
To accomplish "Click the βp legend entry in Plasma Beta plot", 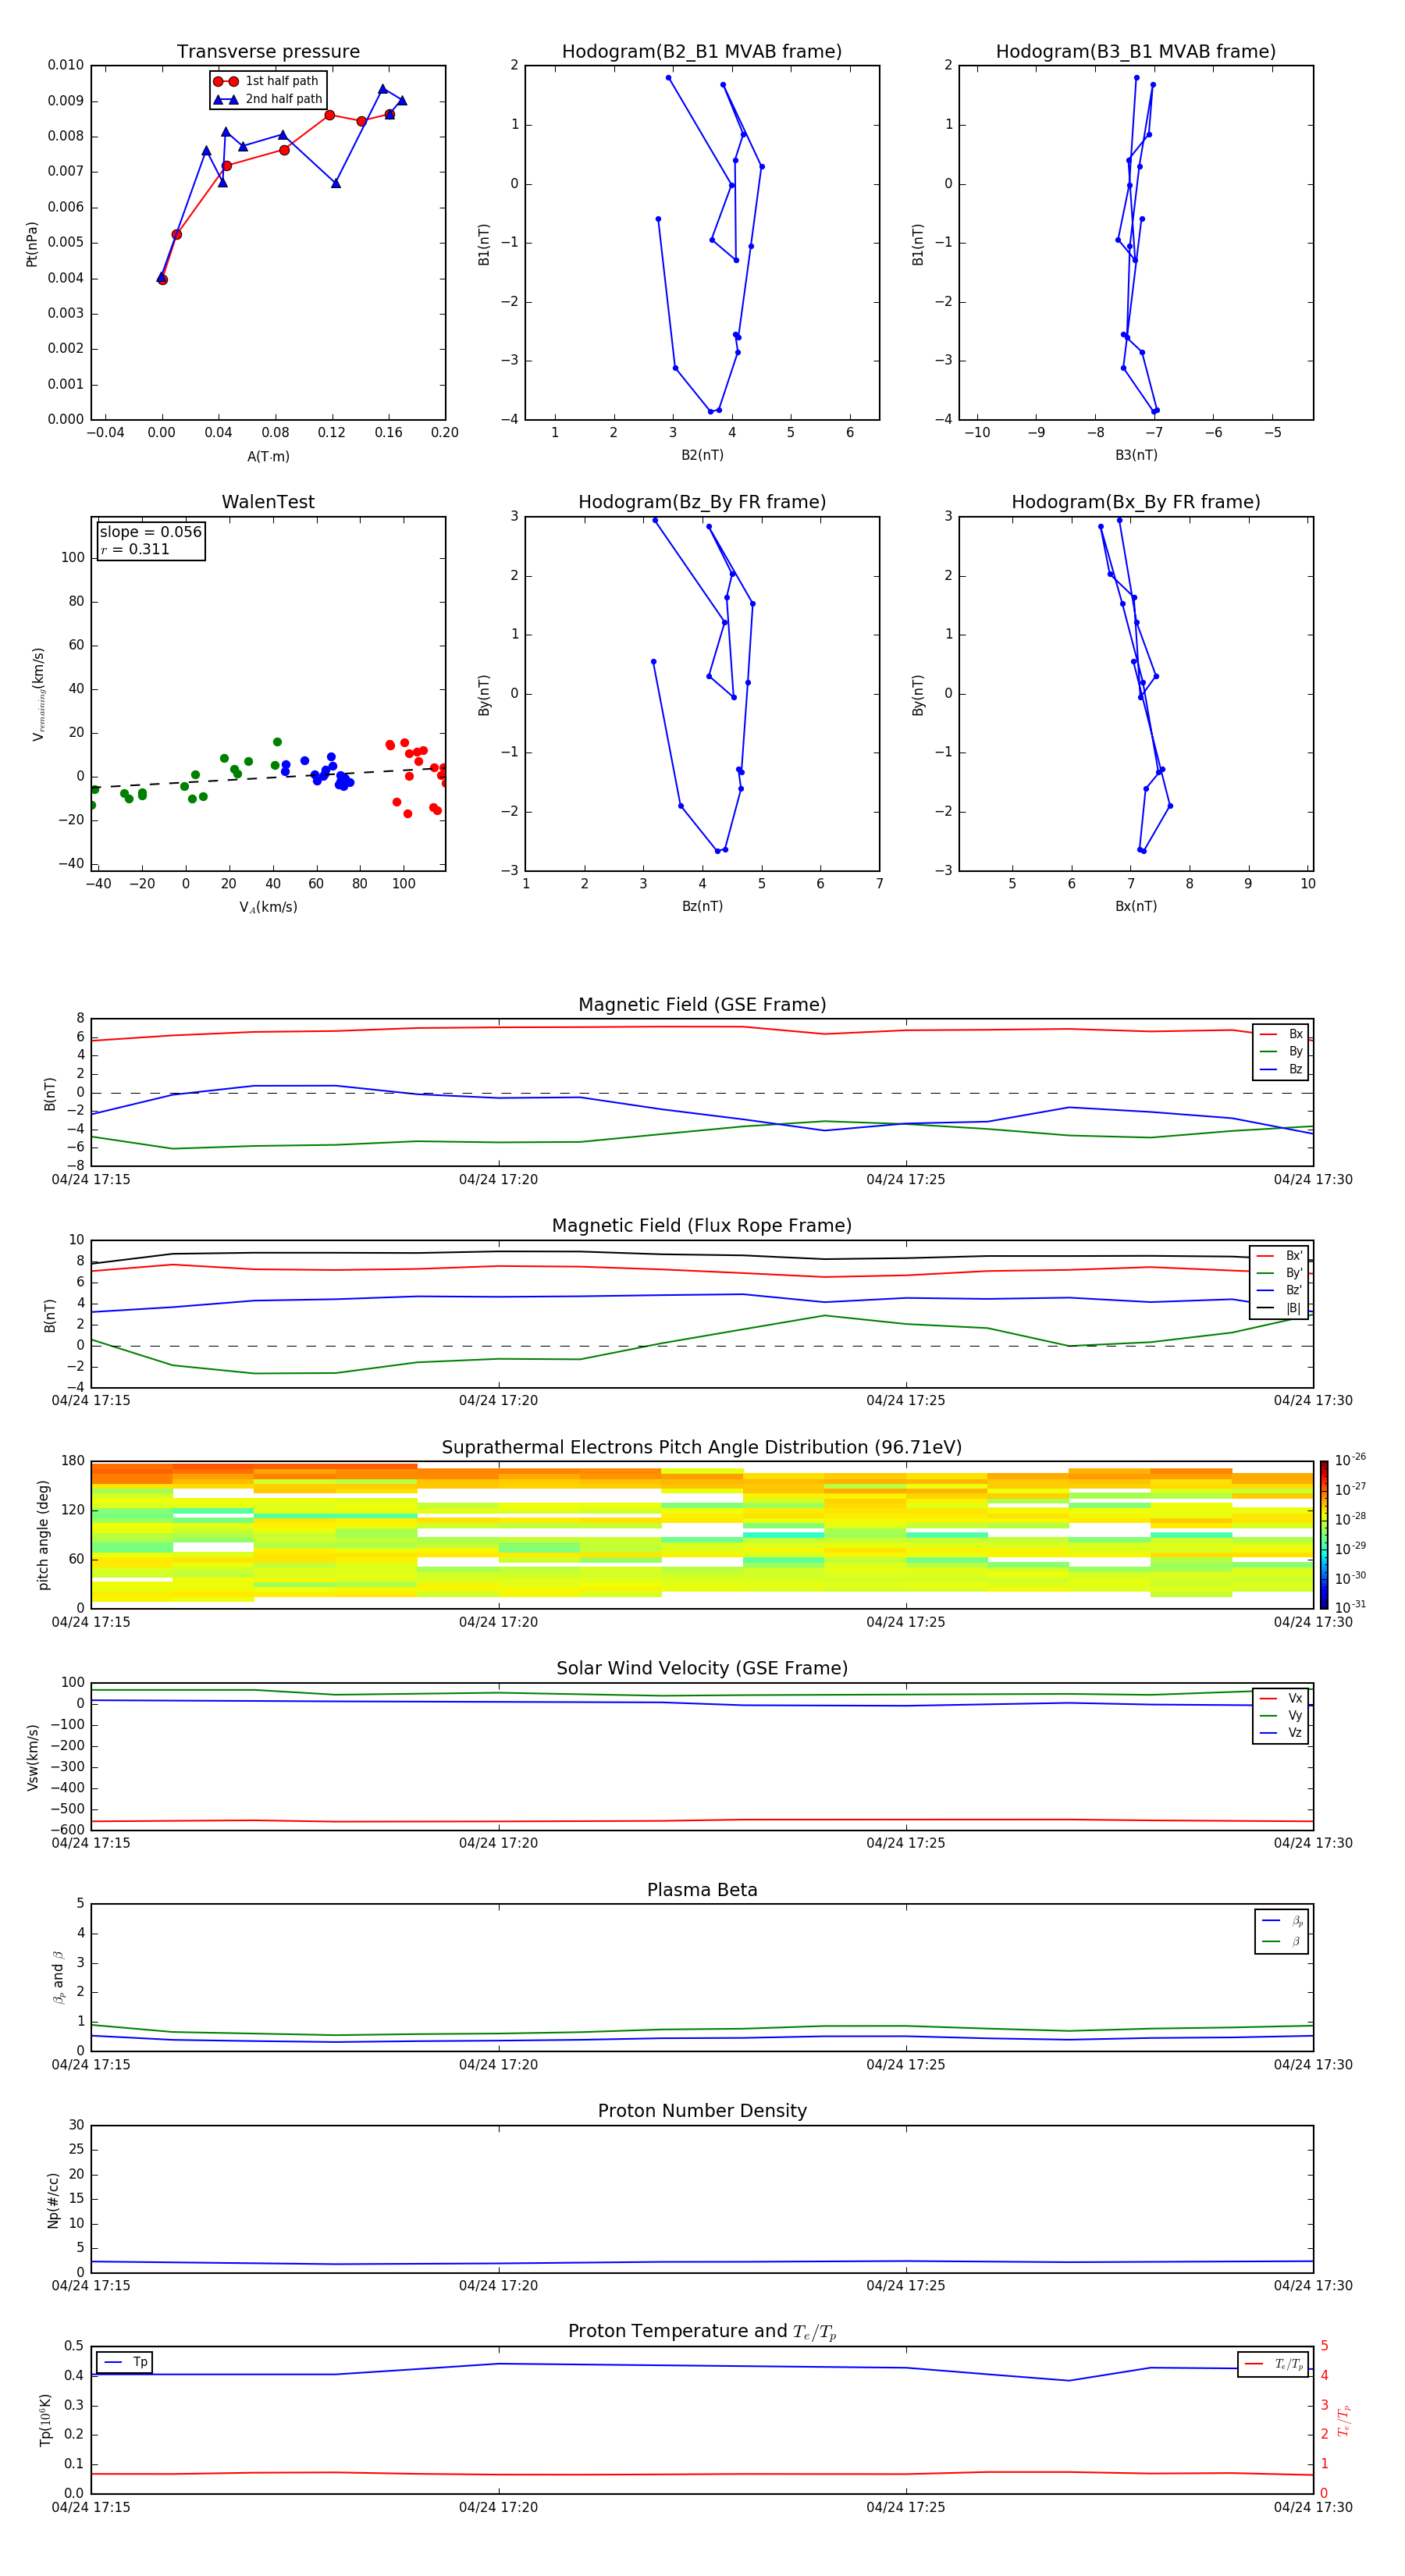I will [1282, 1921].
